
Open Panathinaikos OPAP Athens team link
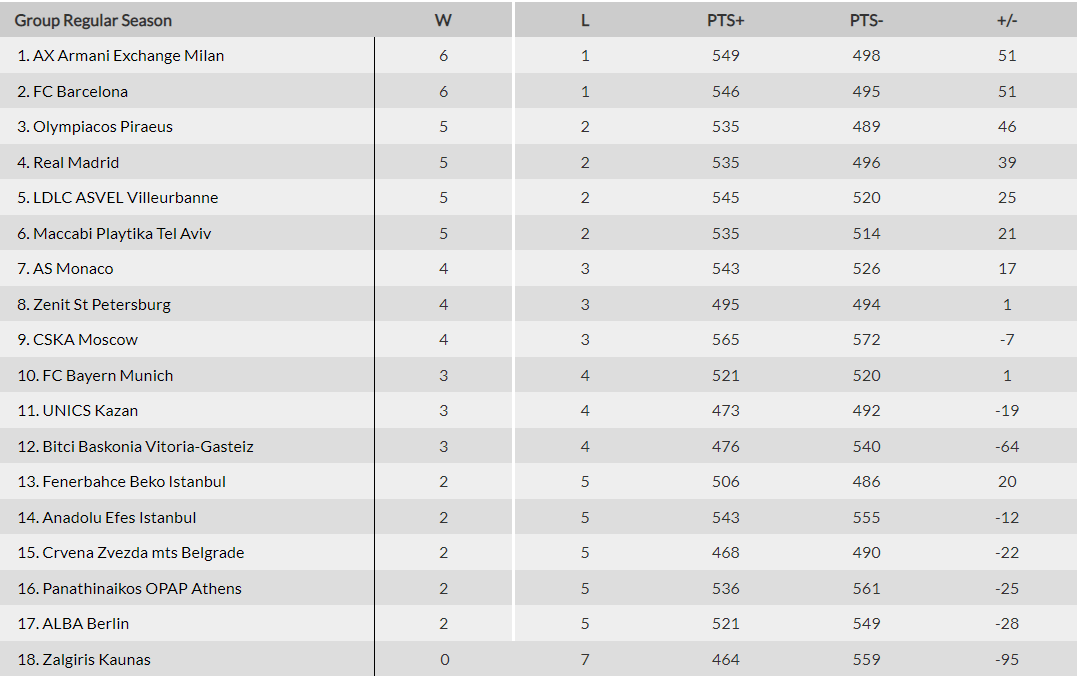pyautogui.click(x=142, y=589)
